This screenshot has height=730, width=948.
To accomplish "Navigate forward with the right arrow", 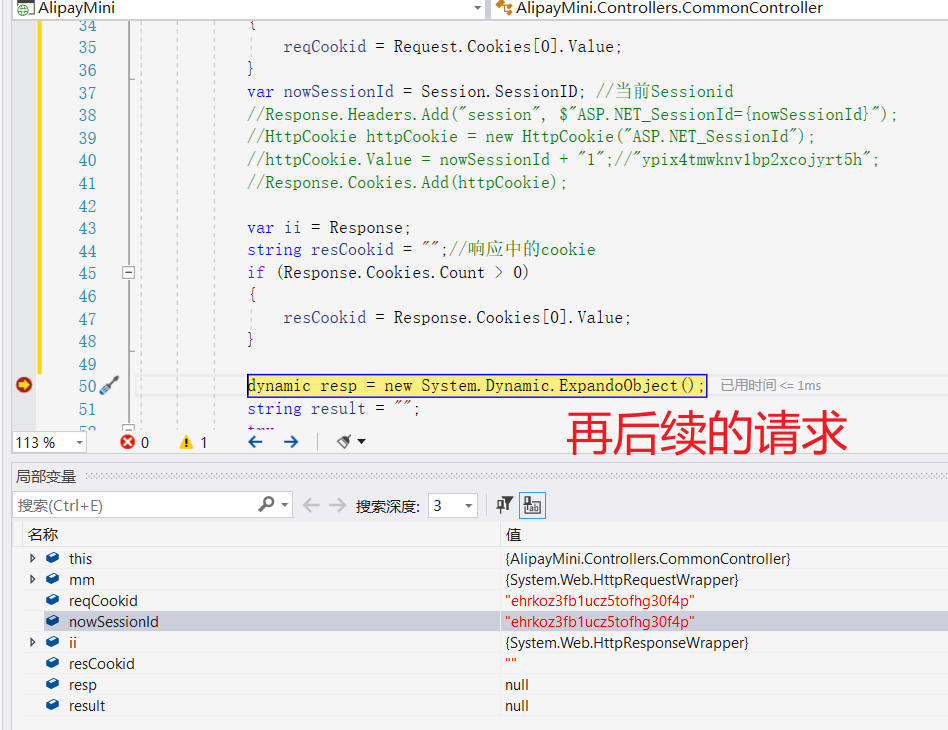I will pyautogui.click(x=291, y=442).
